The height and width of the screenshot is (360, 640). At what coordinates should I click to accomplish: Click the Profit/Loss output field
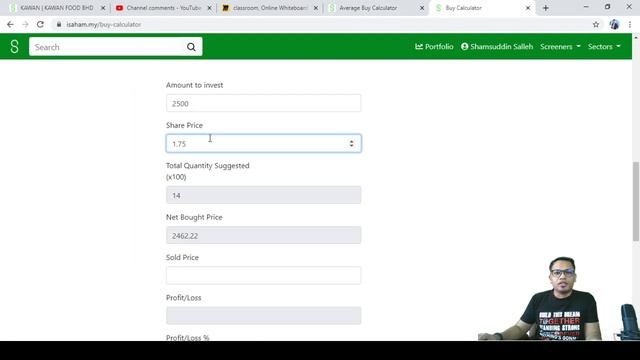tap(263, 316)
